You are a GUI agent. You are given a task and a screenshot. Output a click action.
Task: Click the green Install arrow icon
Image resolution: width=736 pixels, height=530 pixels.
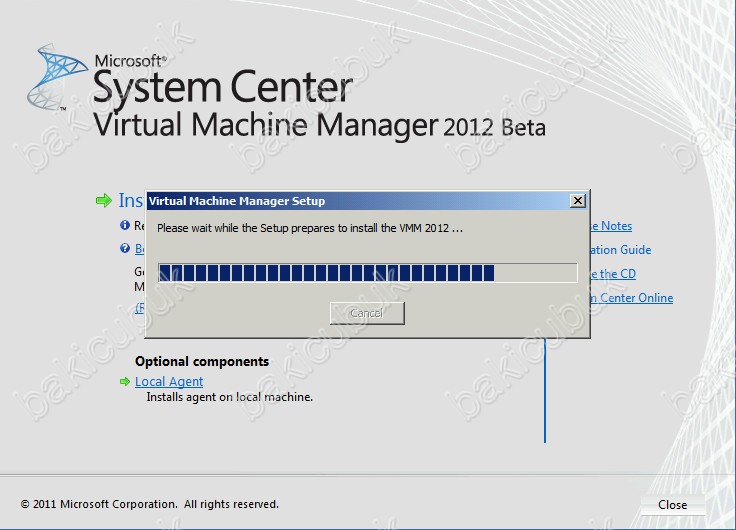click(x=104, y=200)
